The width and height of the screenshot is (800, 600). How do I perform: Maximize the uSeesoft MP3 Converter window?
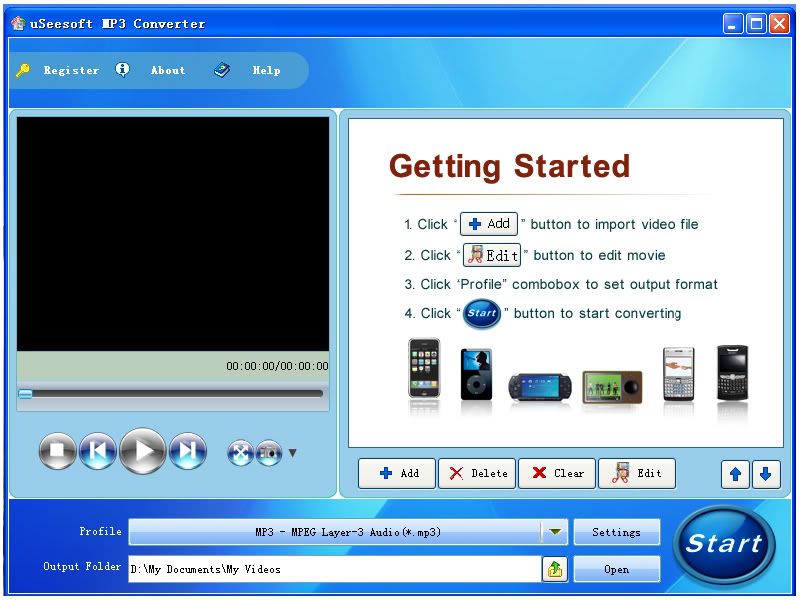[x=756, y=23]
